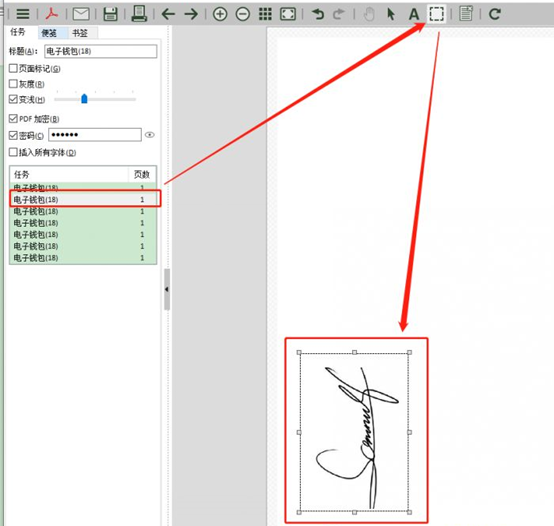Image resolution: width=554 pixels, height=526 pixels.
Task: Enable the 页面标记 checkbox
Action: click(13, 68)
